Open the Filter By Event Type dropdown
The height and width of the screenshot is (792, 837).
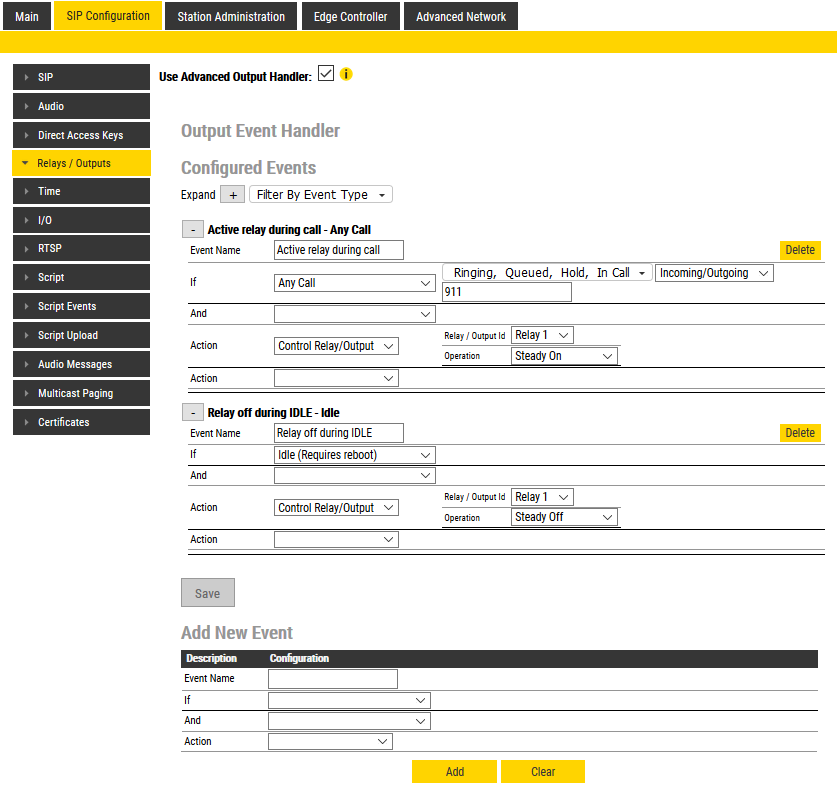point(320,195)
